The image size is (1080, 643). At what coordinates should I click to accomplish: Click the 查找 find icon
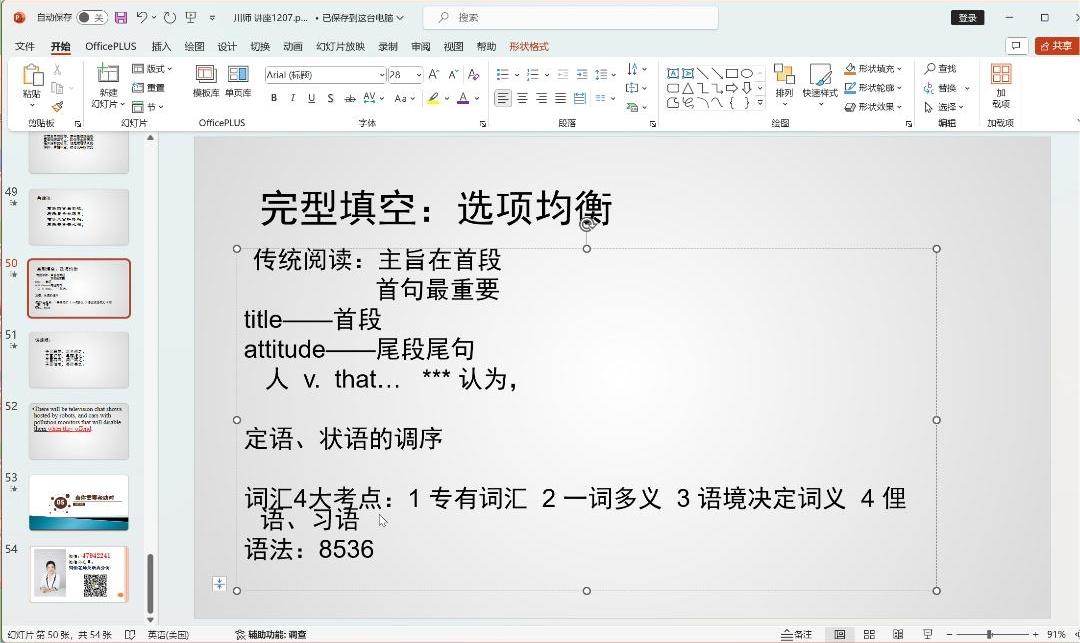coord(940,69)
